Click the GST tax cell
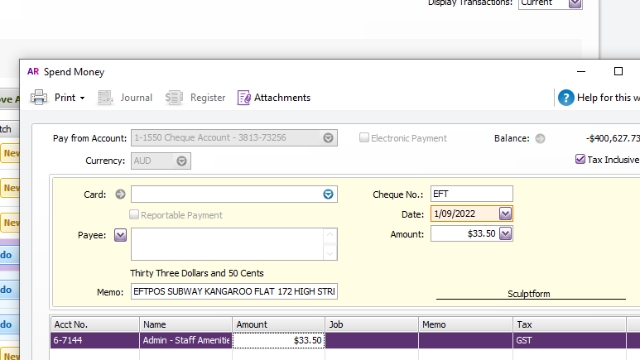The width and height of the screenshot is (640, 360). [569, 340]
